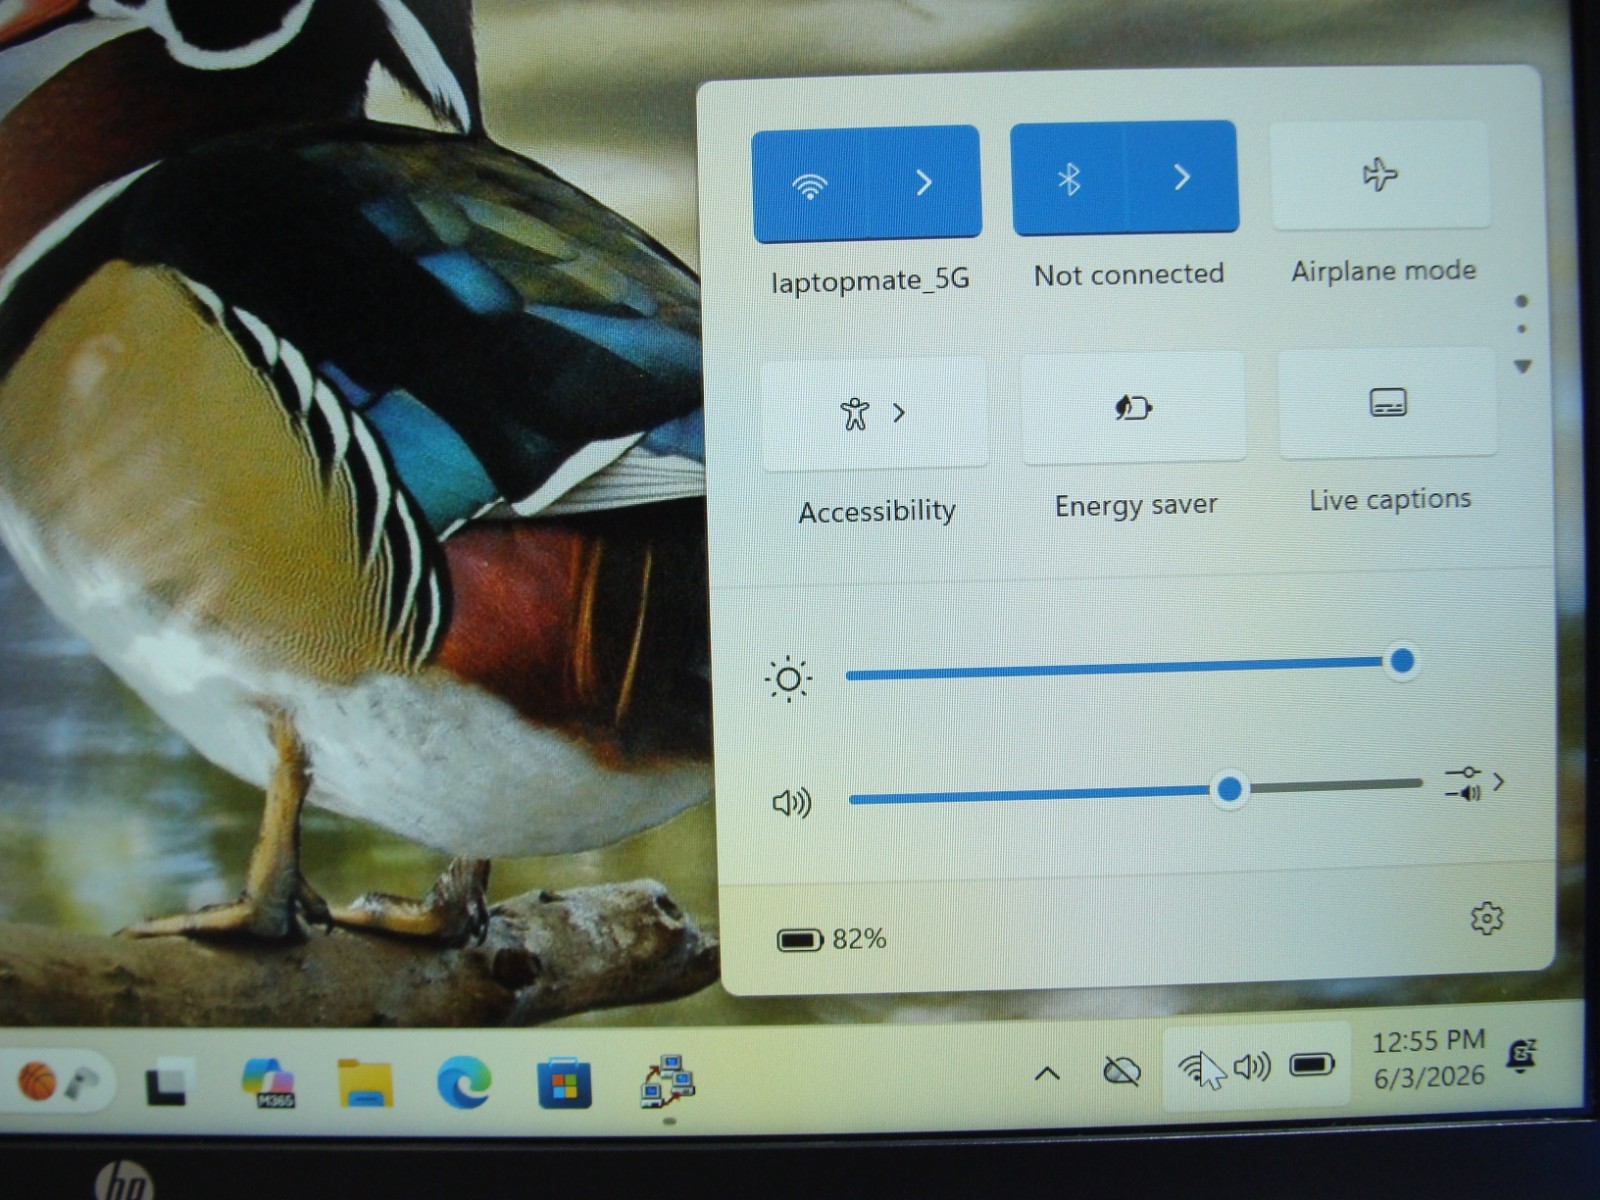Enable Live captions tile

point(1387,403)
